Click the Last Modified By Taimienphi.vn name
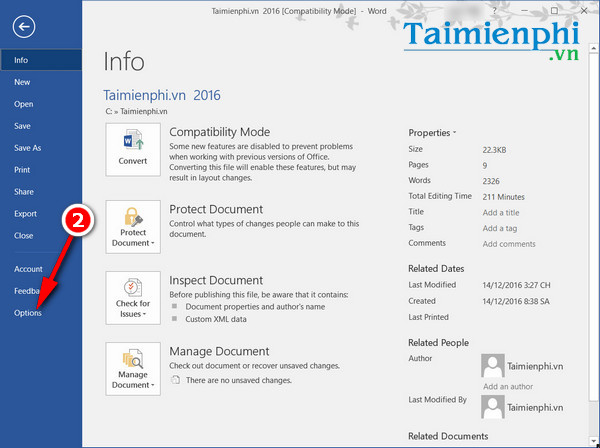 [x=535, y=407]
